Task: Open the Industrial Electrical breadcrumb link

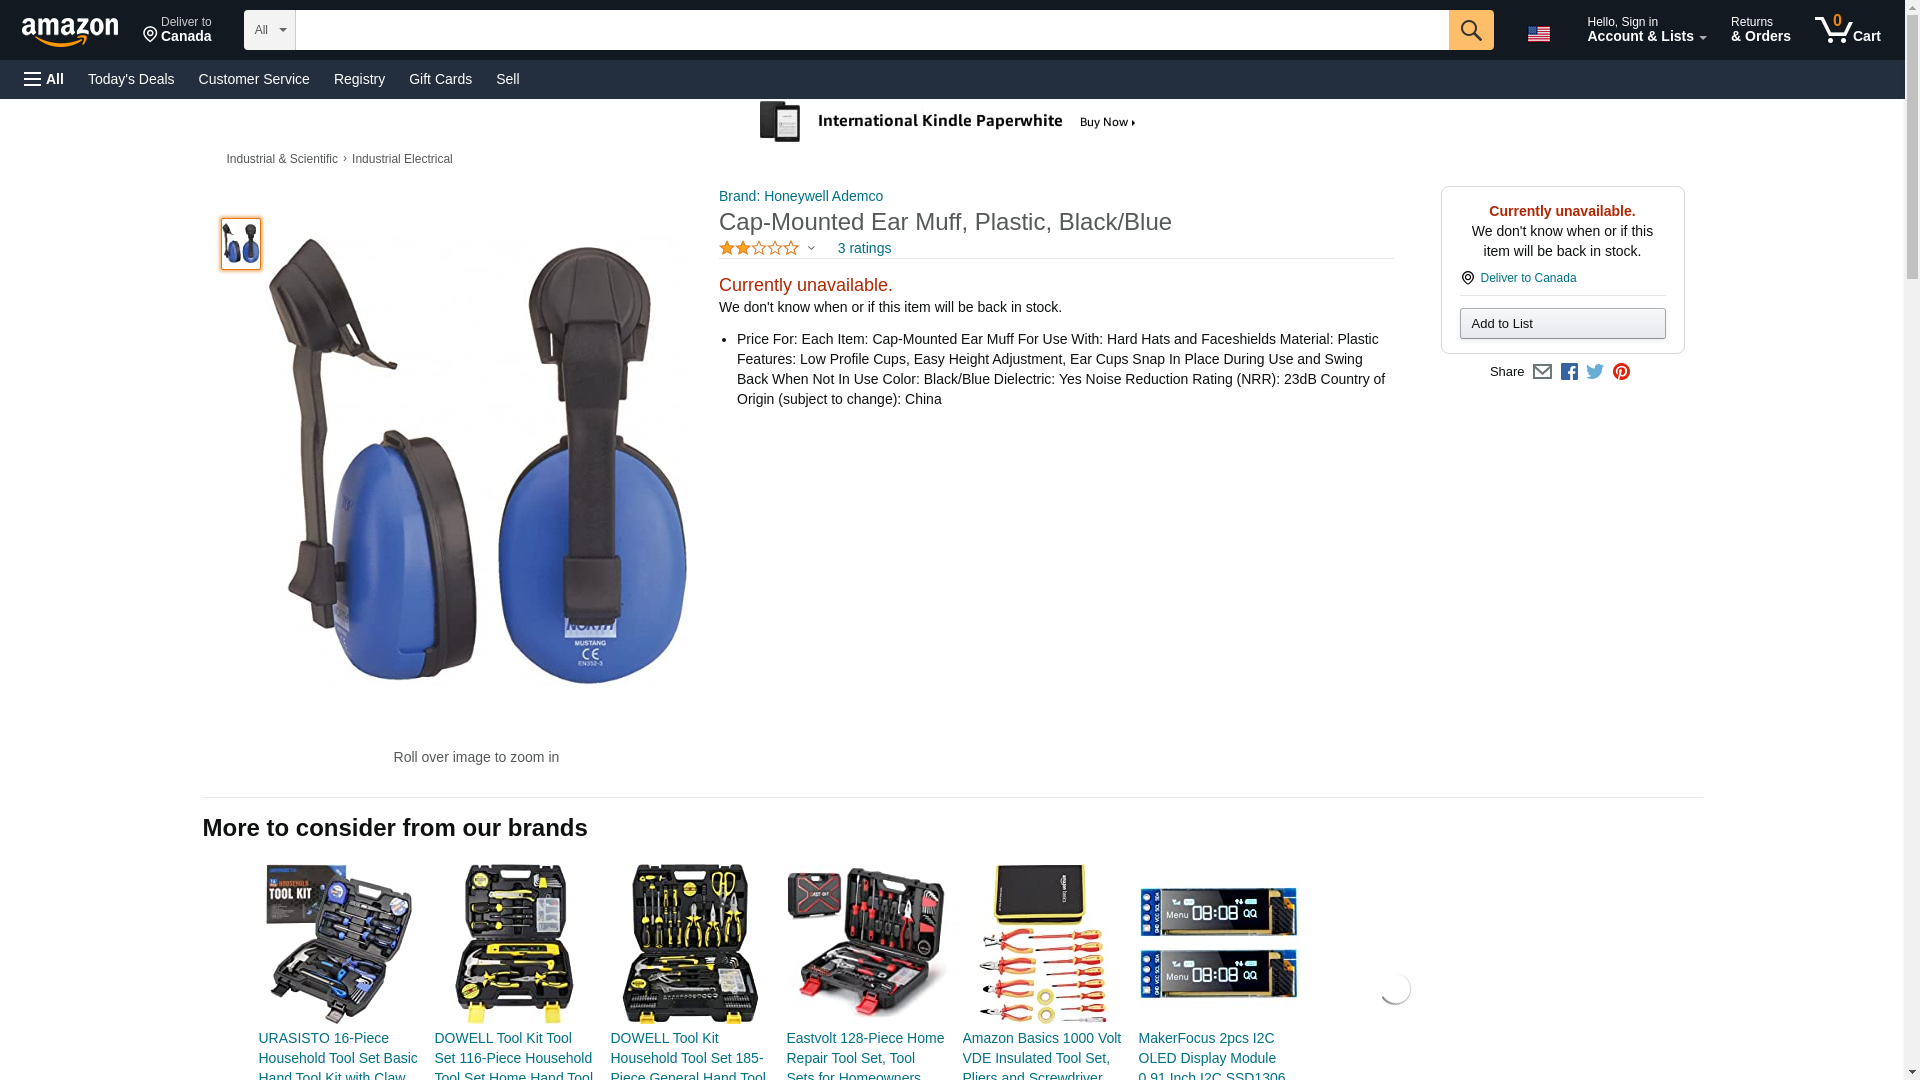Action: pos(402,159)
